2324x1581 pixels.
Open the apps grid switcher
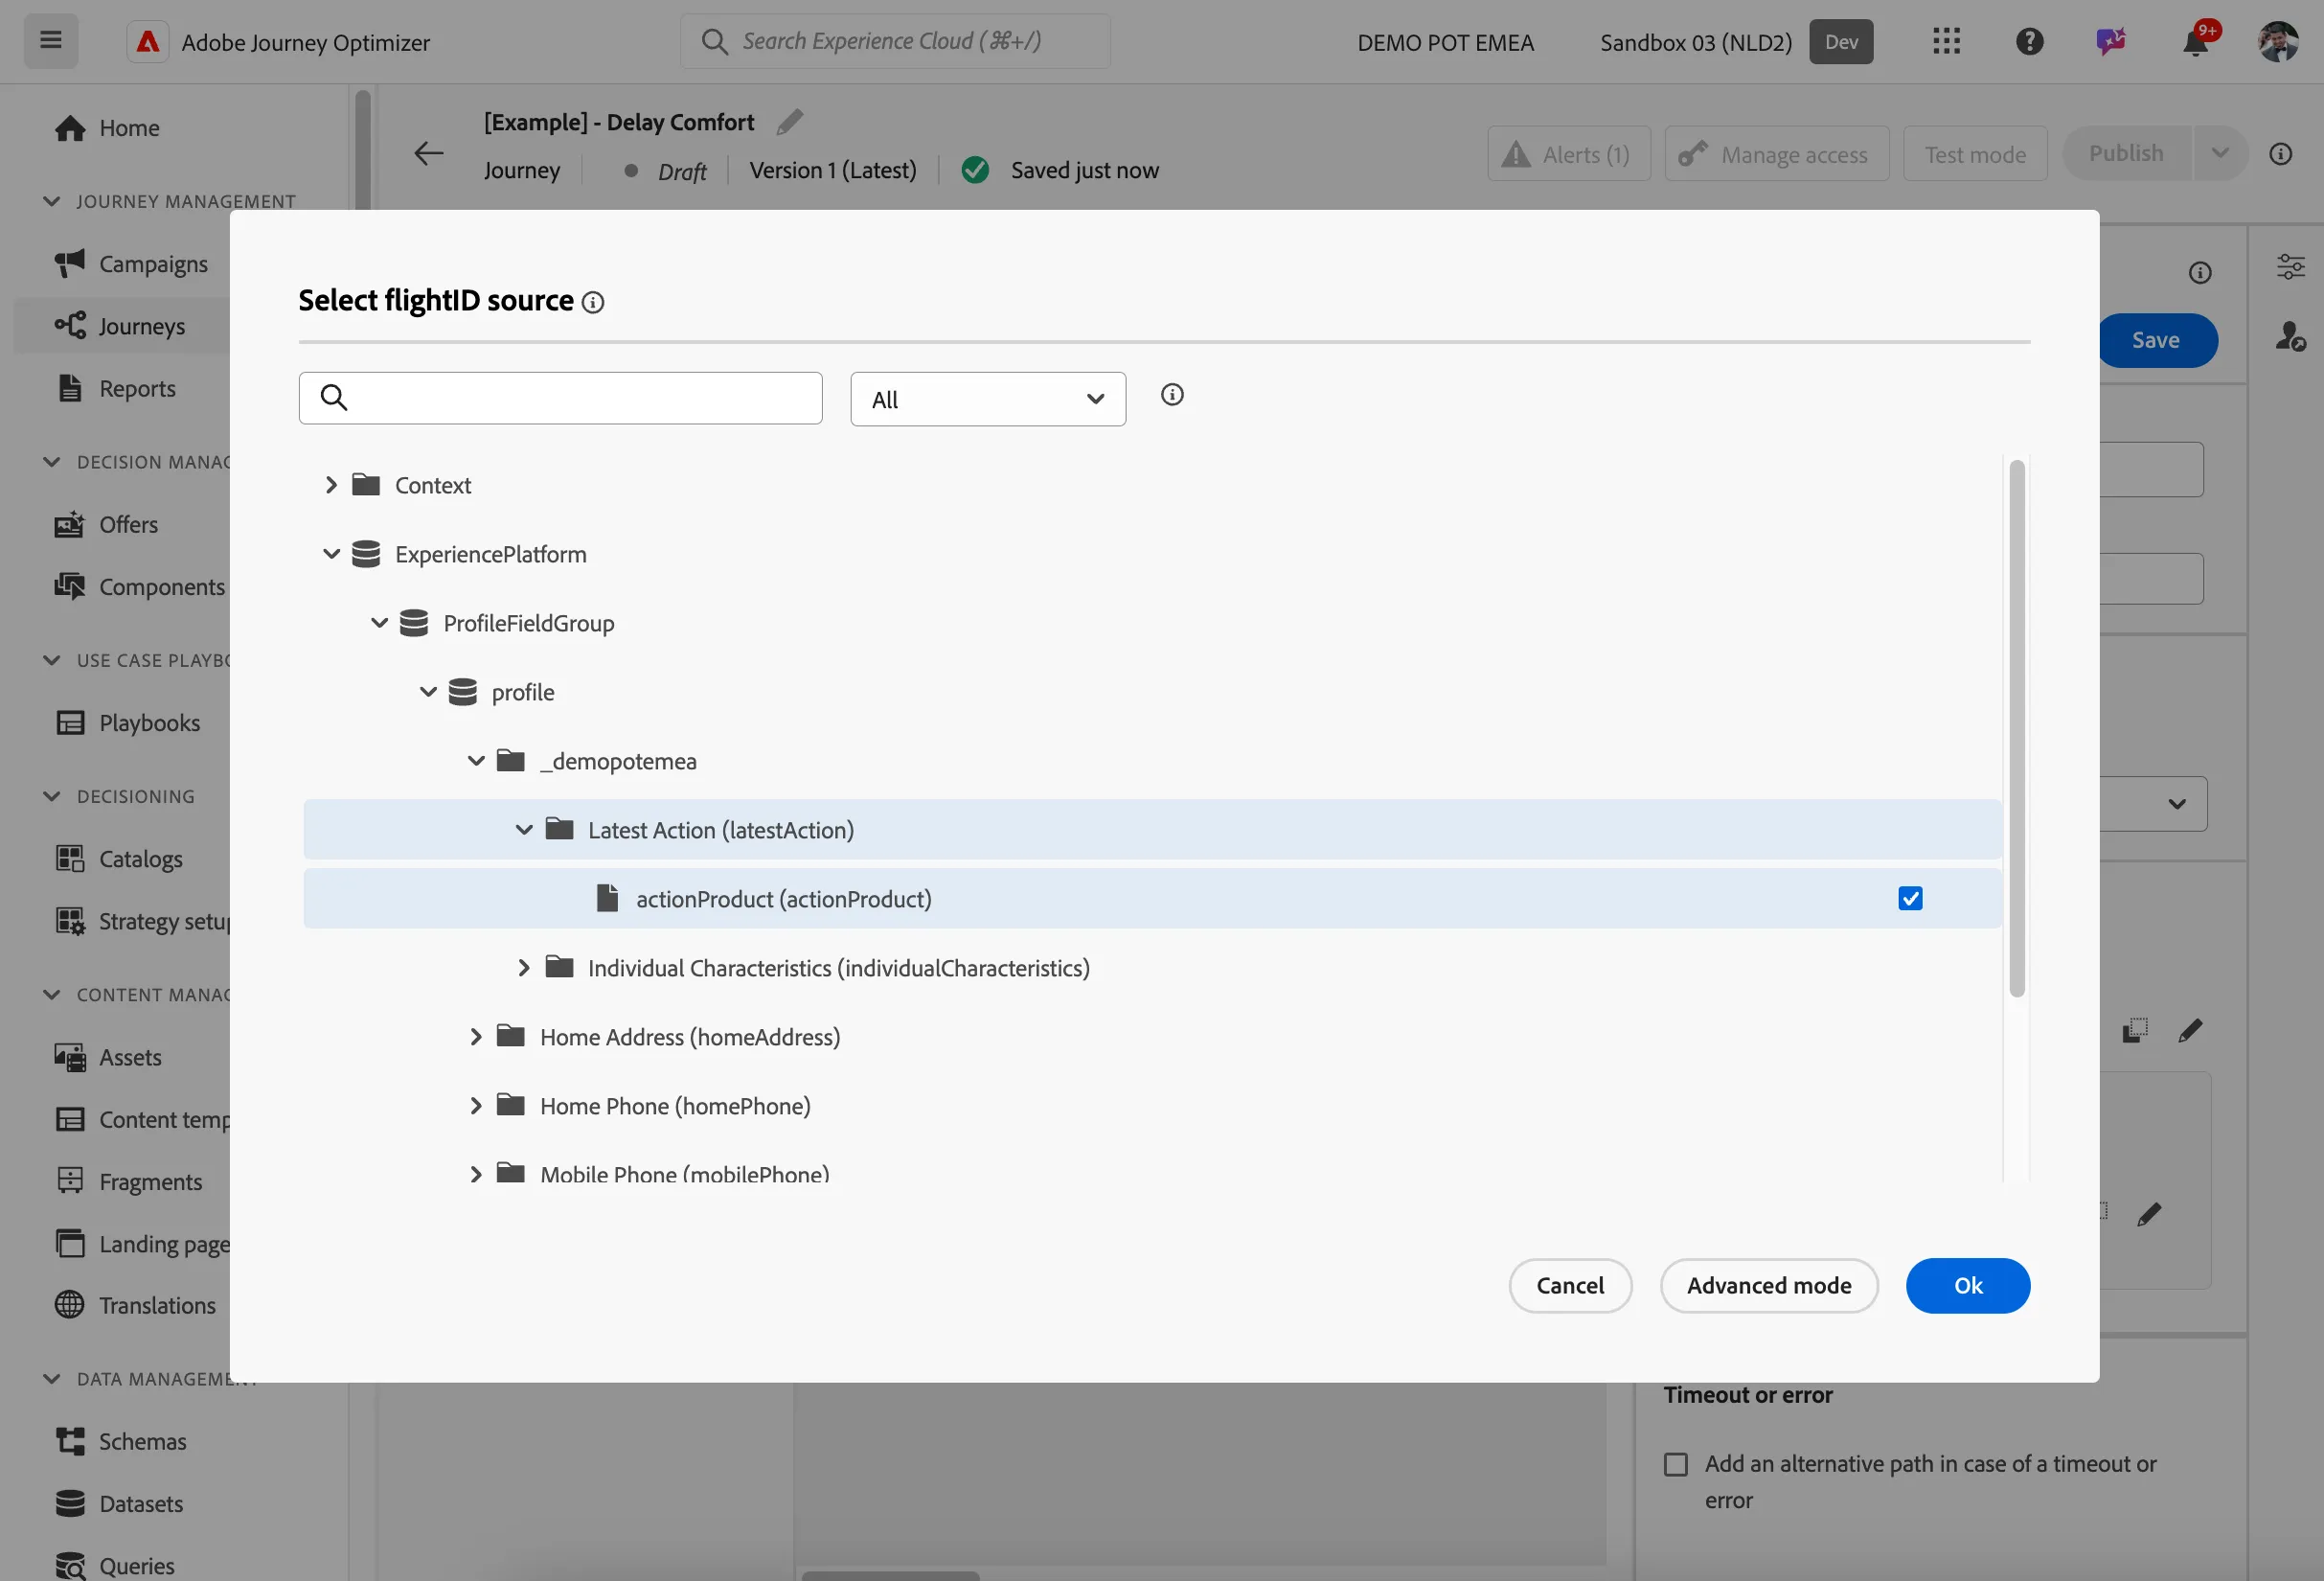pos(1946,41)
